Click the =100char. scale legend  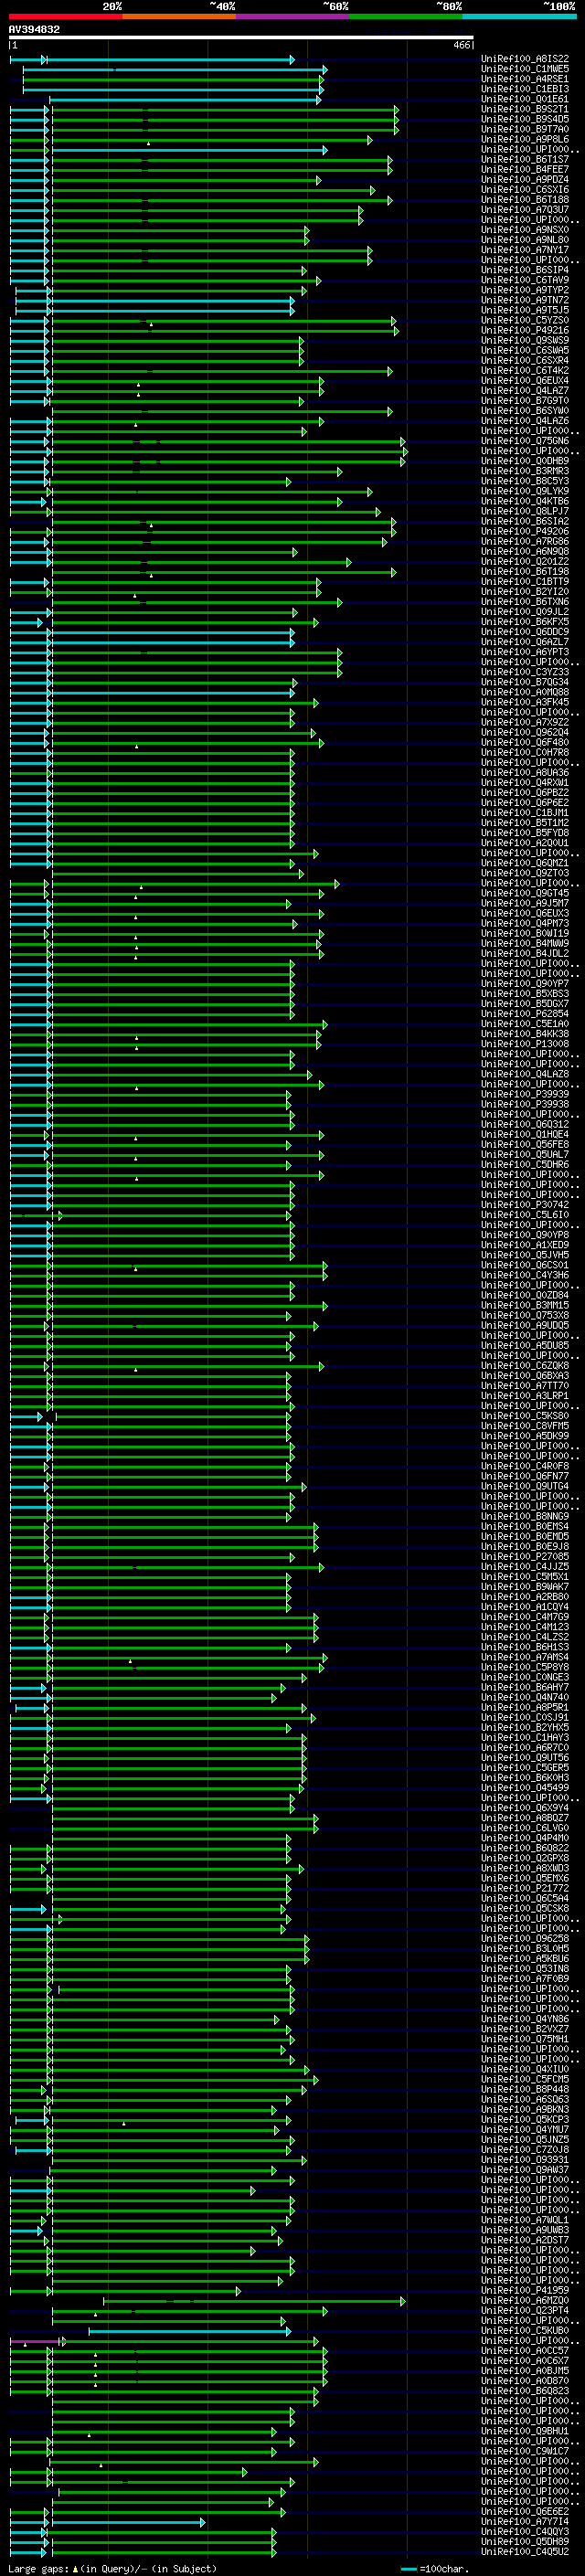click(433, 2568)
